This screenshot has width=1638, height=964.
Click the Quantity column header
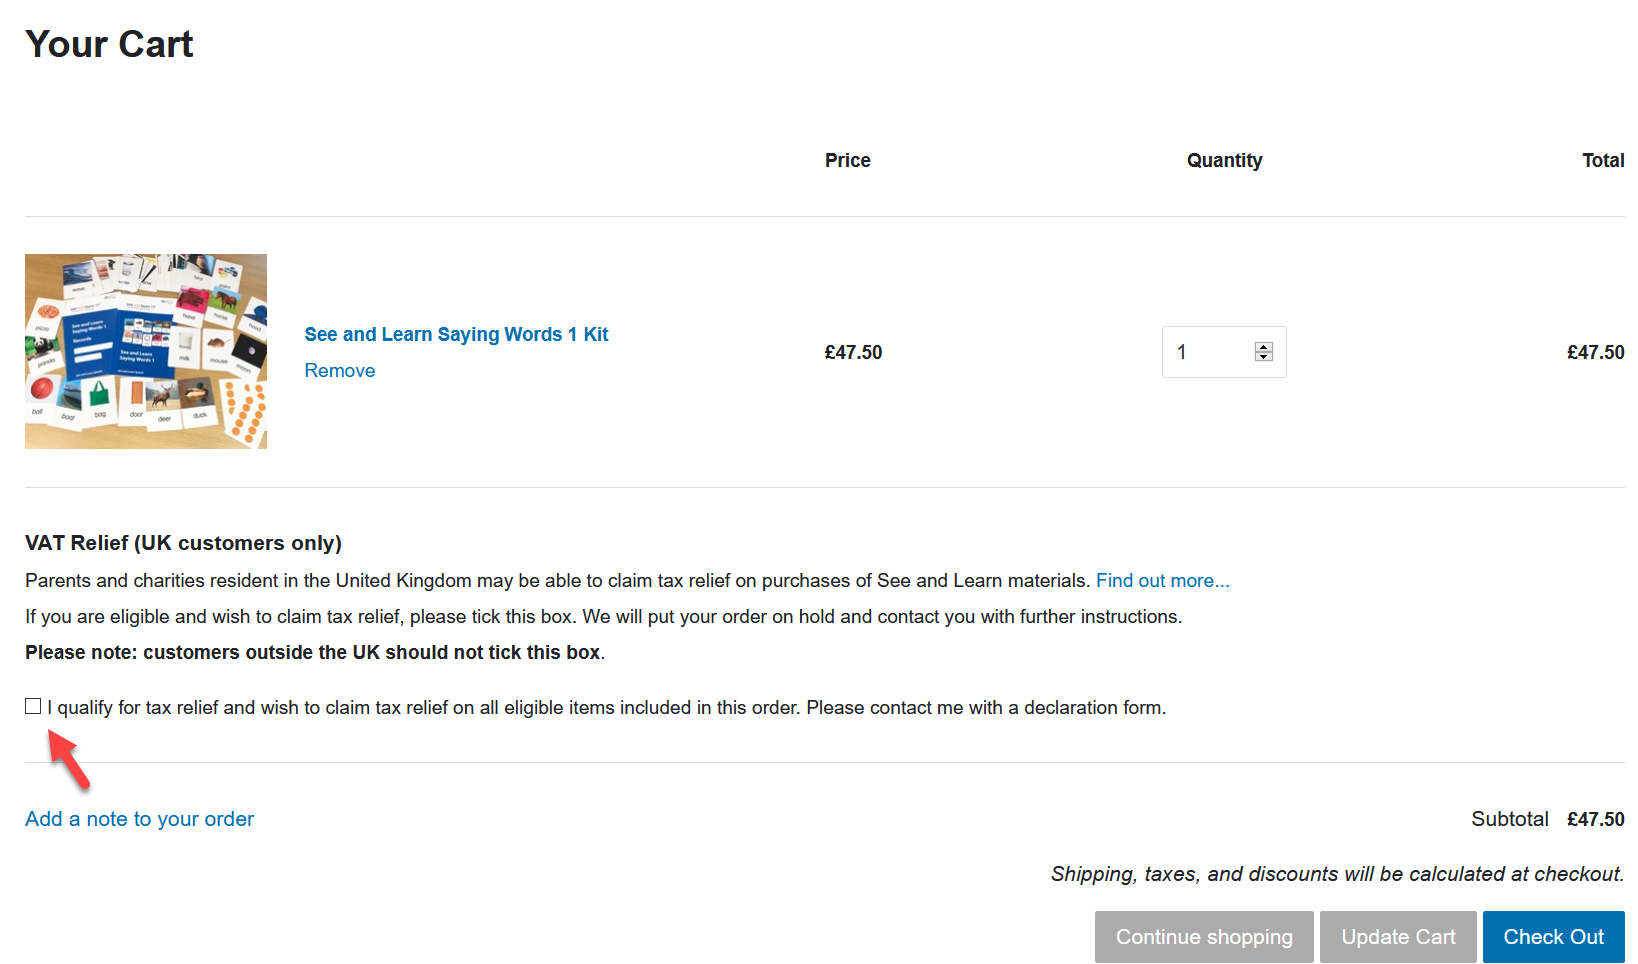(1224, 160)
